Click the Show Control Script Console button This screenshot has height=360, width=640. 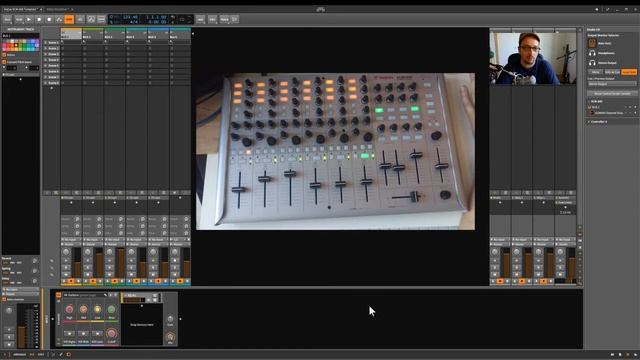pyautogui.click(x=612, y=93)
